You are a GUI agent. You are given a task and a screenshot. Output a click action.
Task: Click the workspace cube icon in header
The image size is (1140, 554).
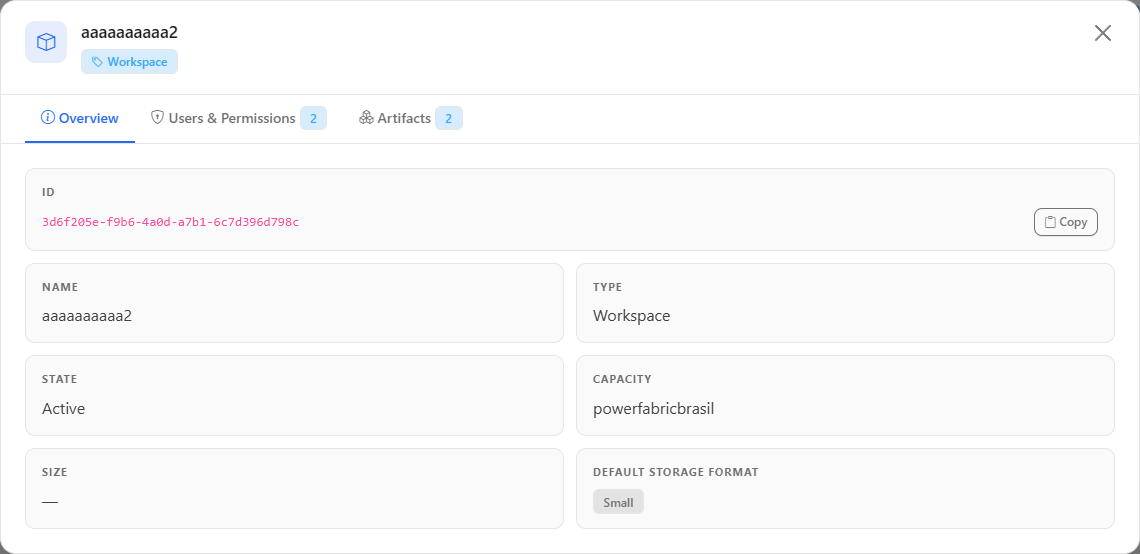(46, 42)
